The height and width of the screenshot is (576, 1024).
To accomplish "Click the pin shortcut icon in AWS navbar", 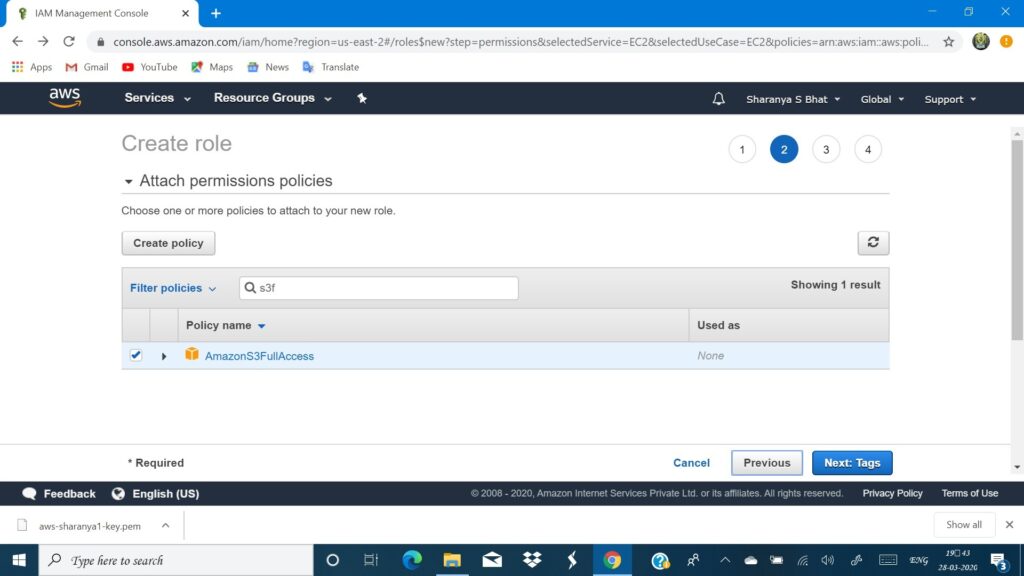I will tap(362, 98).
